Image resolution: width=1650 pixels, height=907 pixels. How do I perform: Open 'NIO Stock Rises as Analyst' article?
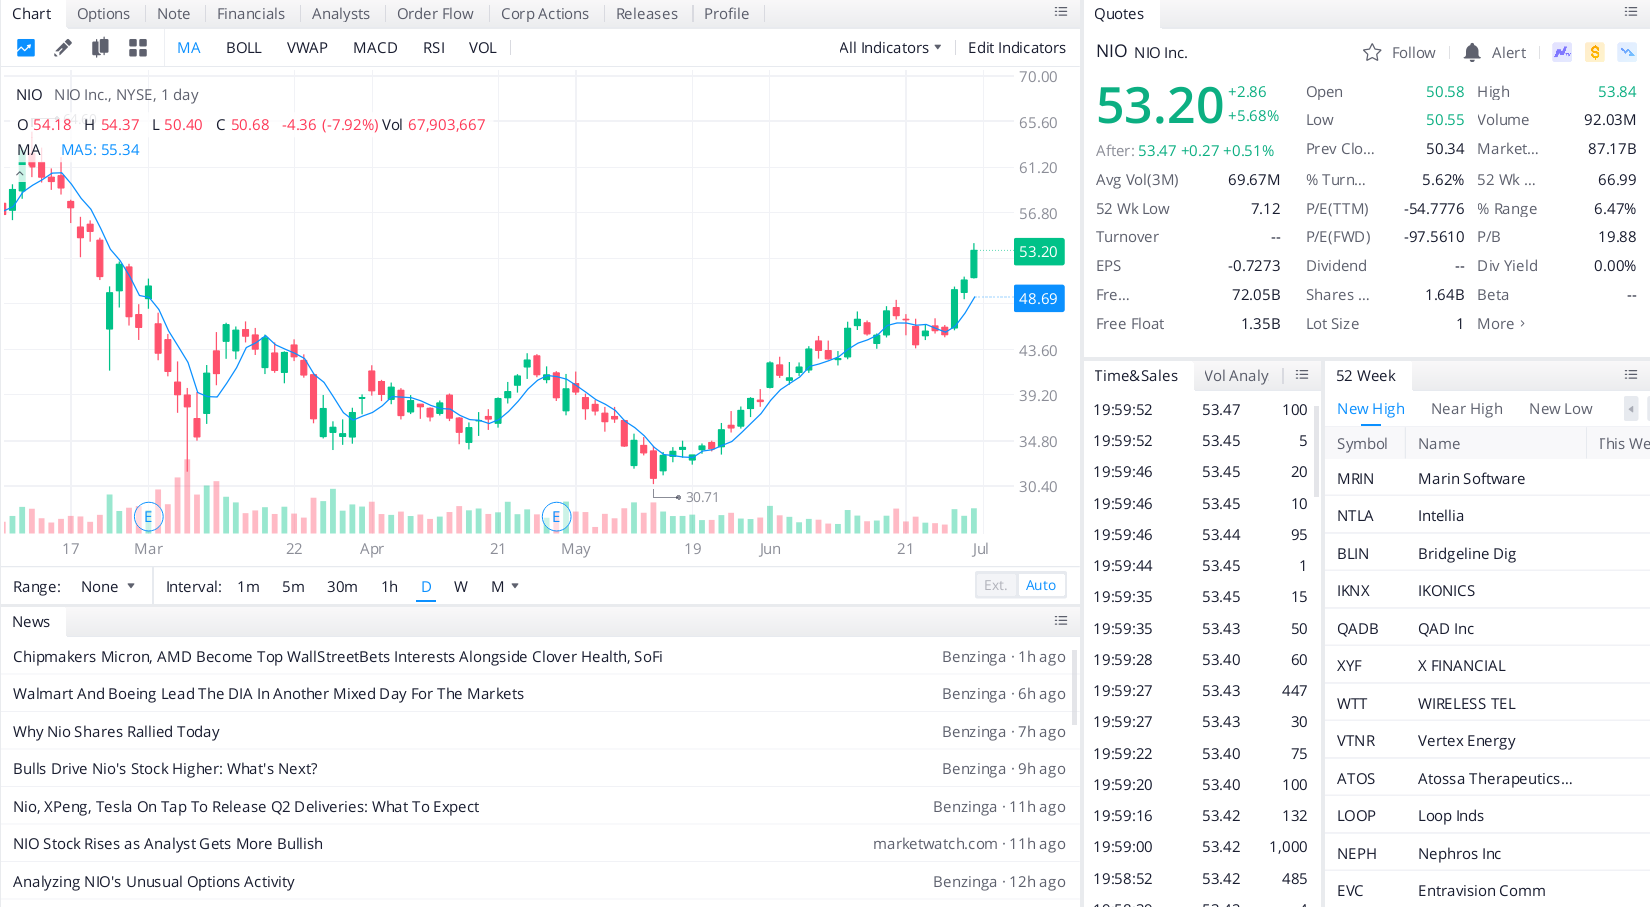[168, 844]
